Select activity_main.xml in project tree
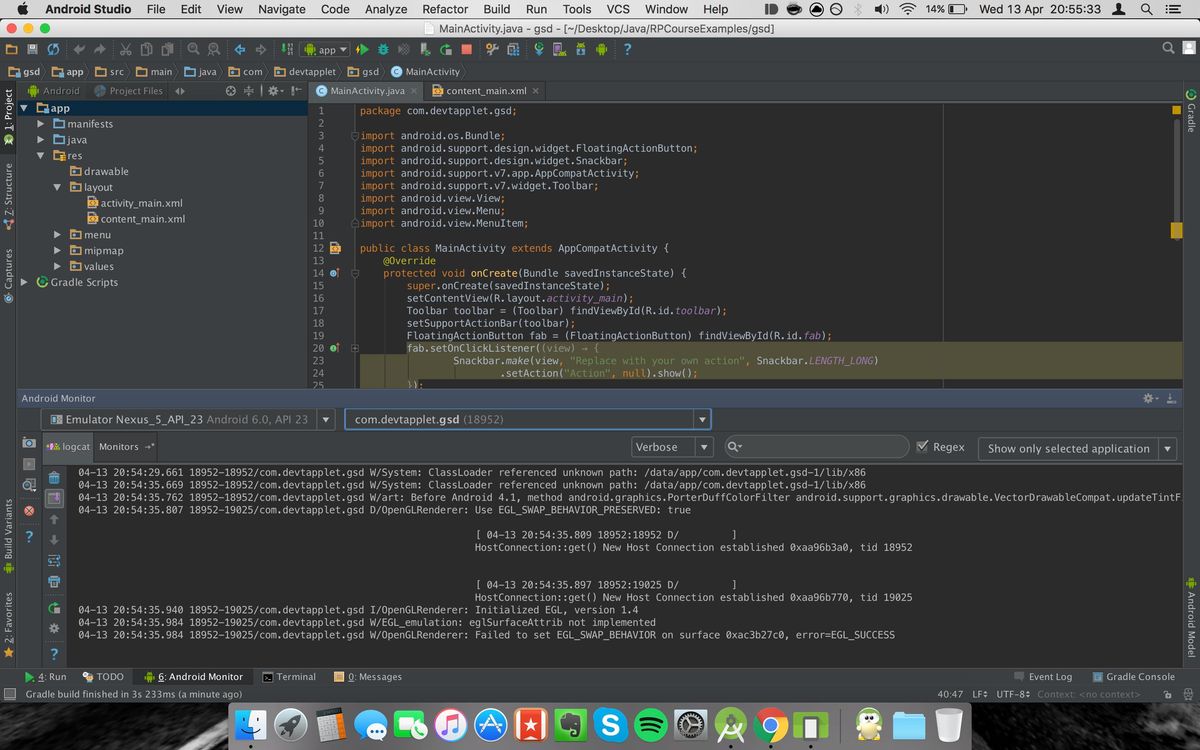 click(x=134, y=203)
